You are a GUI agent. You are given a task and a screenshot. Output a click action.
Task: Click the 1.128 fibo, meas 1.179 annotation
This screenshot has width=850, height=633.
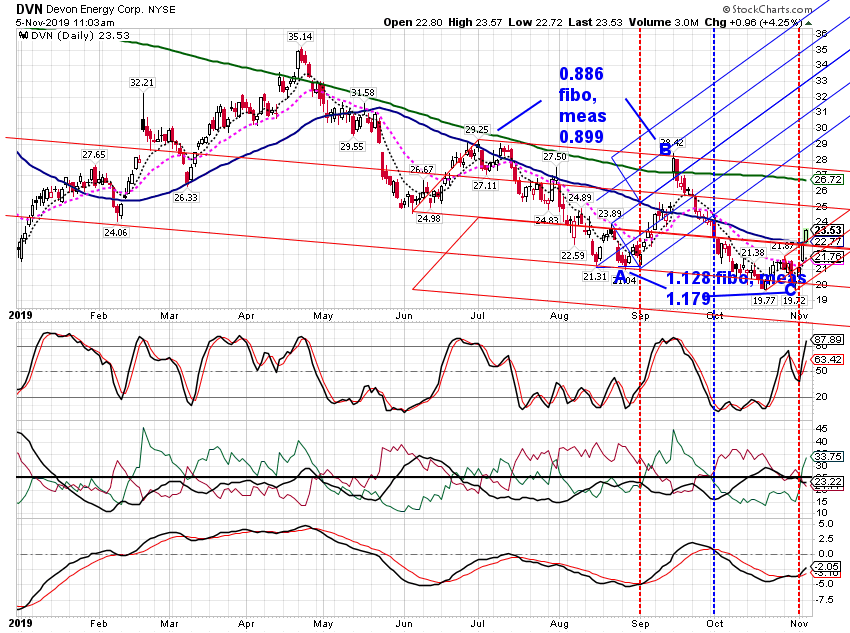735,288
